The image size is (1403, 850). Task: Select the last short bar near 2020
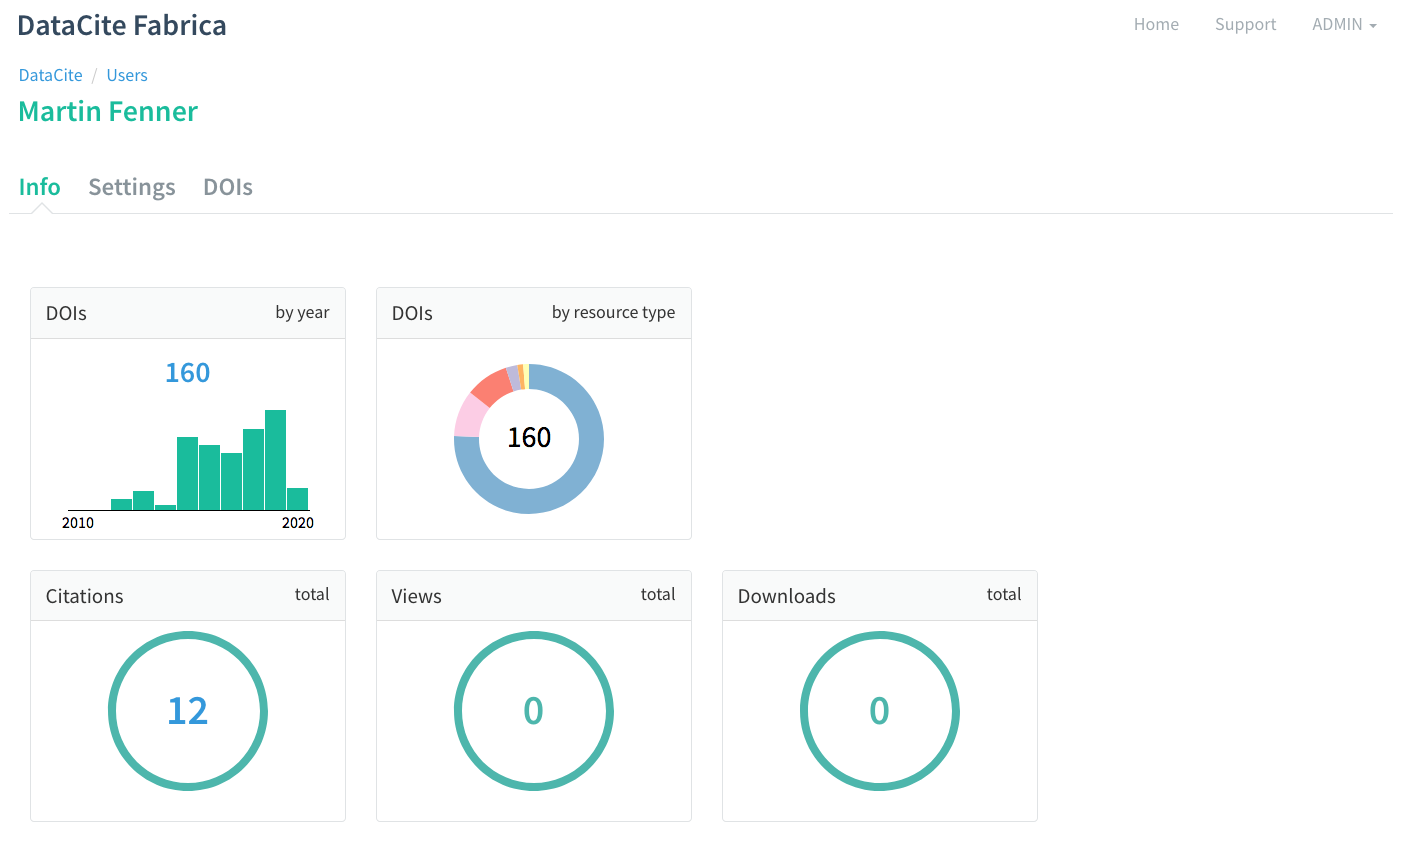click(x=298, y=499)
